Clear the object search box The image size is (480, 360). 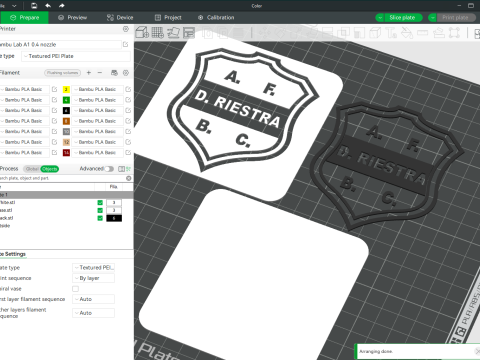tap(129, 178)
